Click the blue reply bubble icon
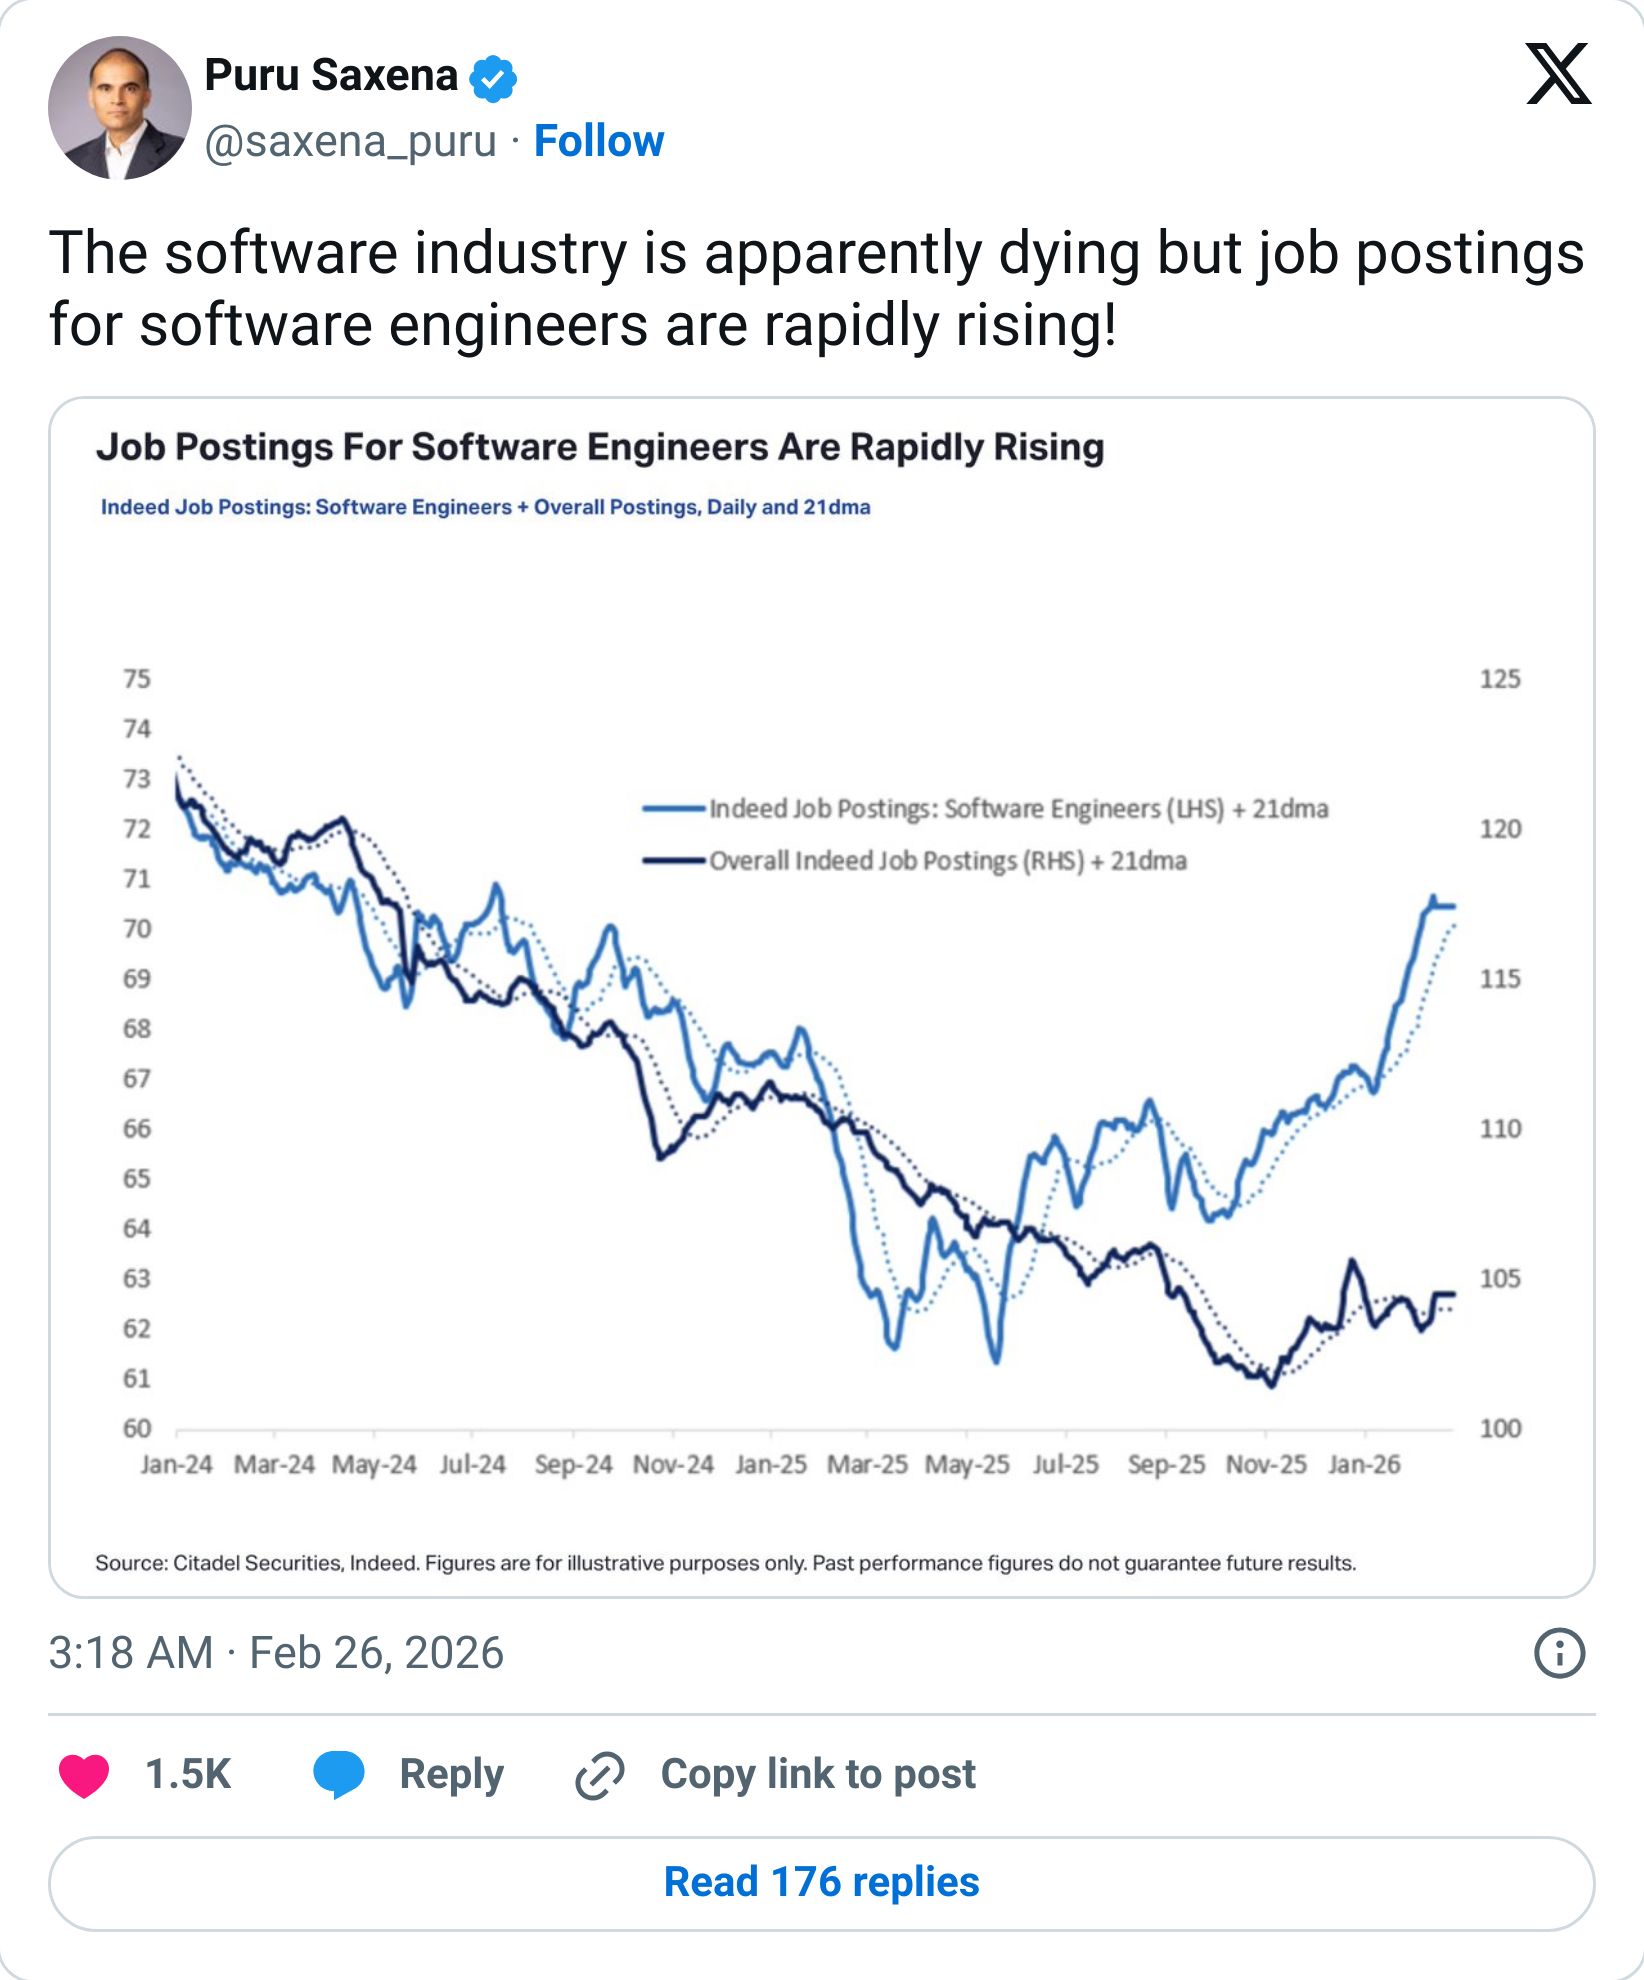The width and height of the screenshot is (1644, 1980). click(339, 1773)
